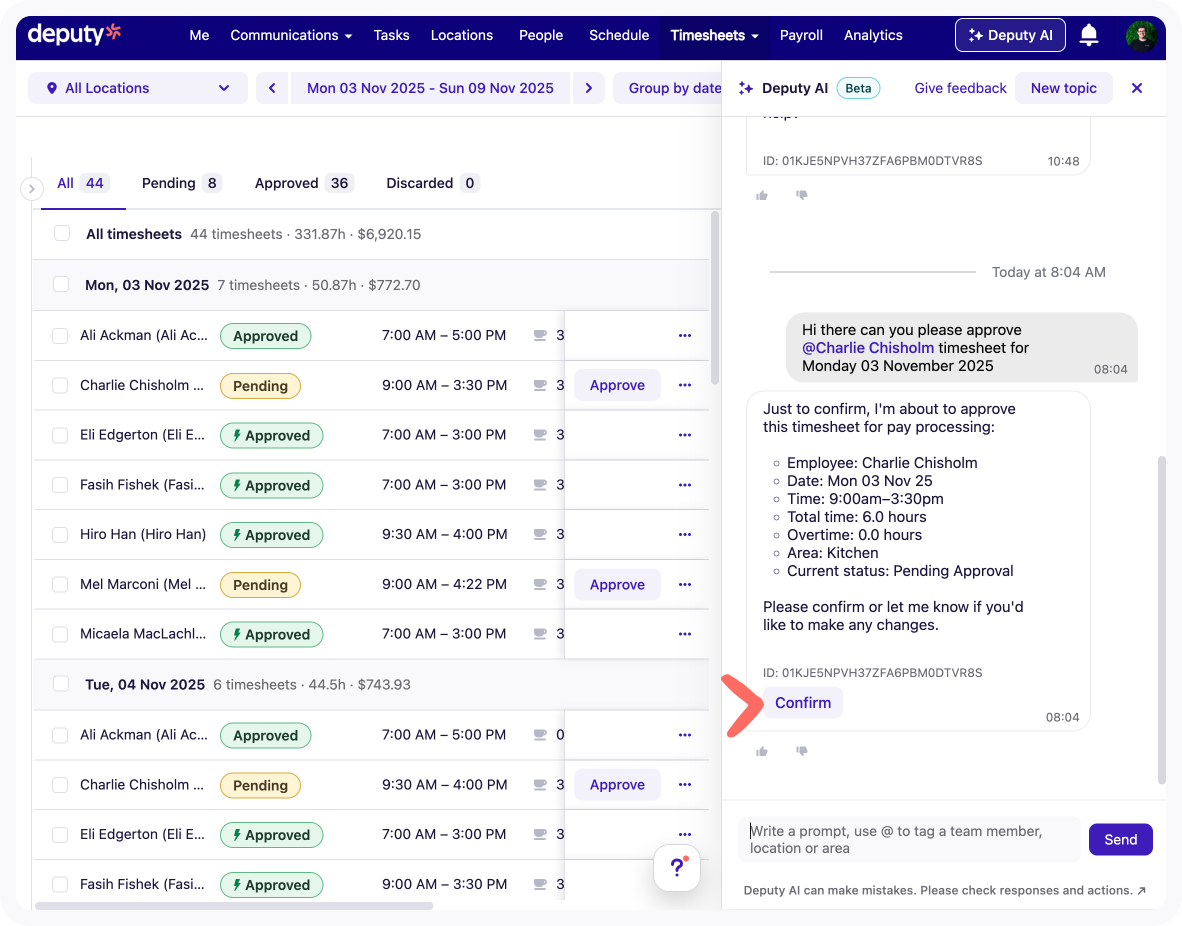Give thumbs down on the confirmation message
The image size is (1182, 926).
click(x=801, y=751)
